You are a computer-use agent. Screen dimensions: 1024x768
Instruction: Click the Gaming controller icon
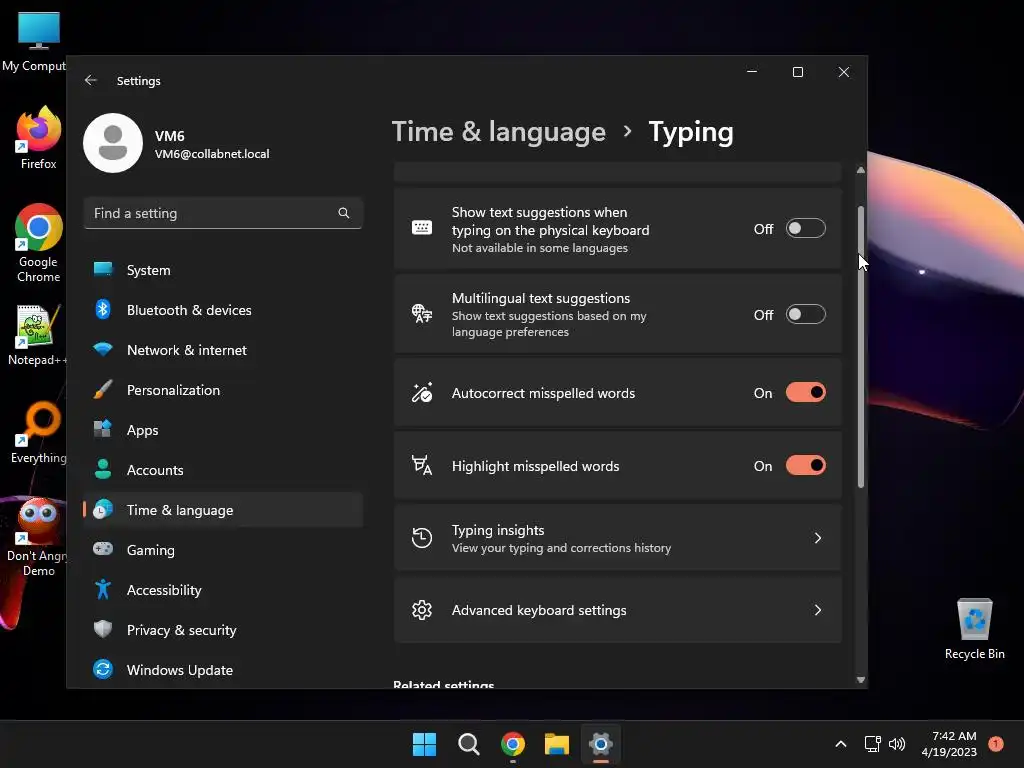point(103,549)
